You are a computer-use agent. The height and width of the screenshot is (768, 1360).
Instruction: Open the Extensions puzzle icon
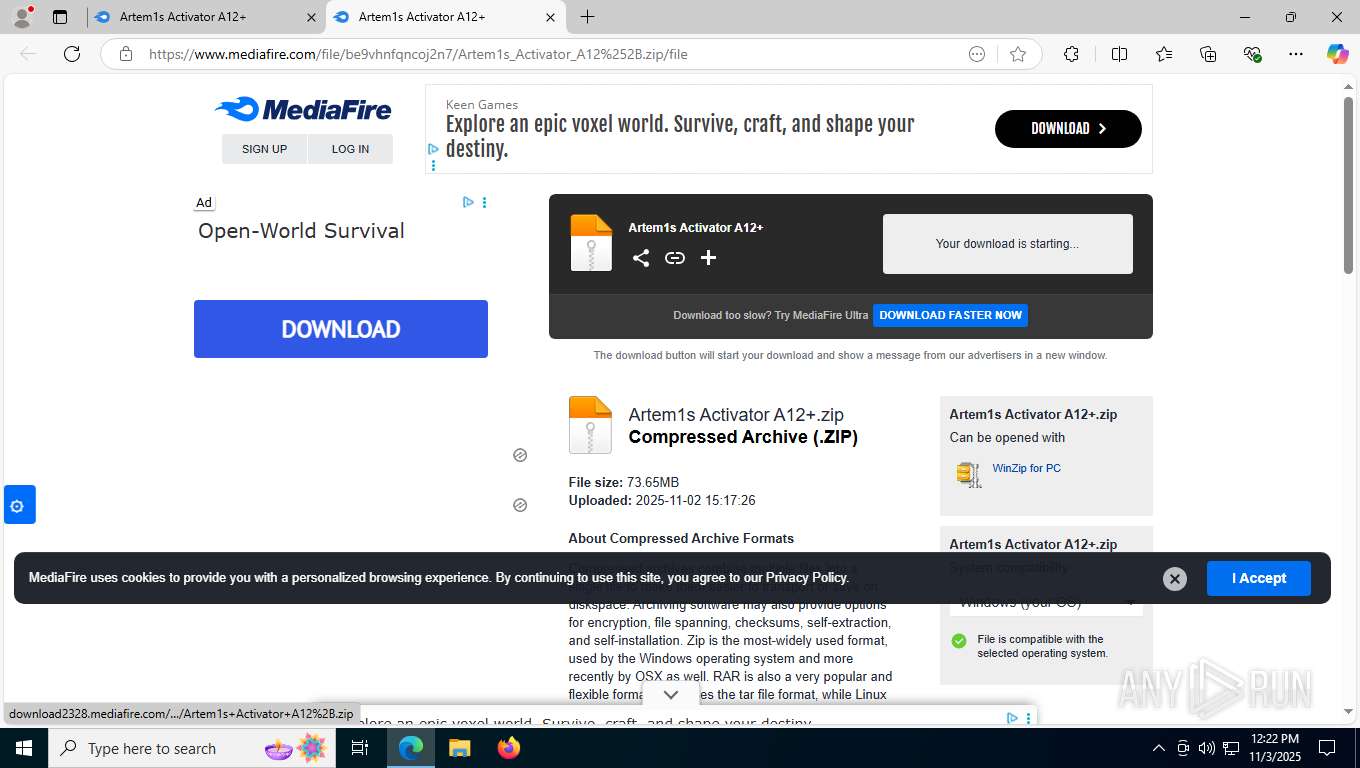(1071, 54)
